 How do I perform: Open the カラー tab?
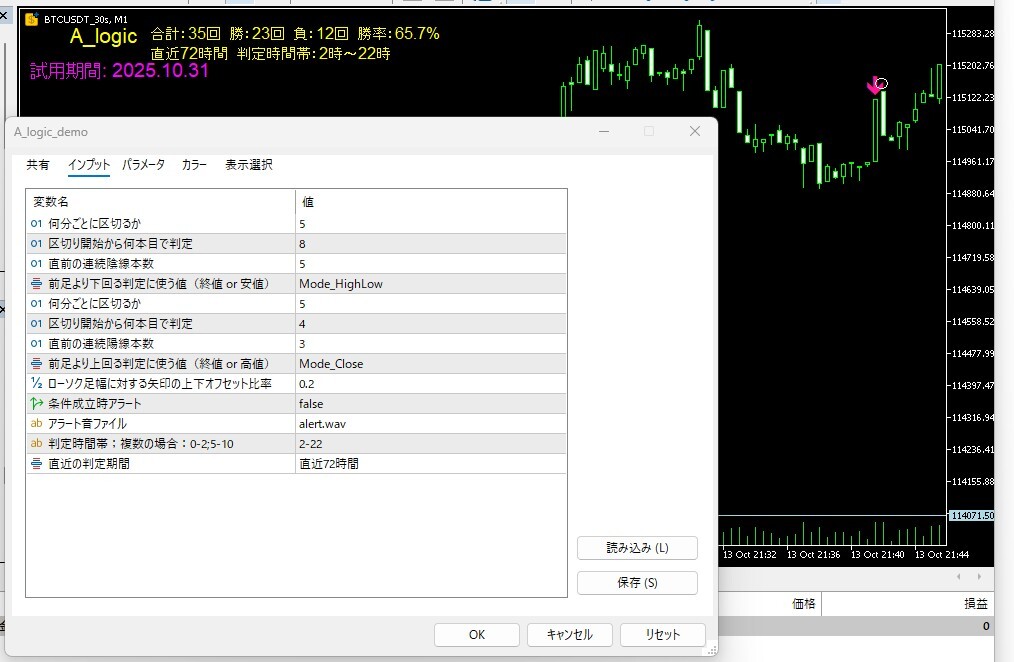coord(194,165)
